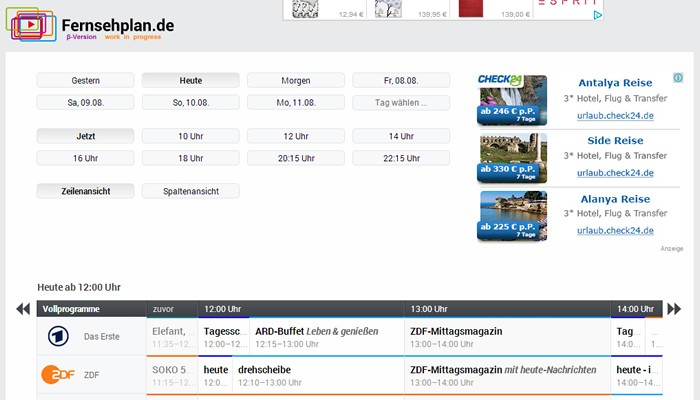Viewport: 700px width, 400px height.
Task: Open heute program at 12:00 on ZDF
Action: pyautogui.click(x=215, y=375)
